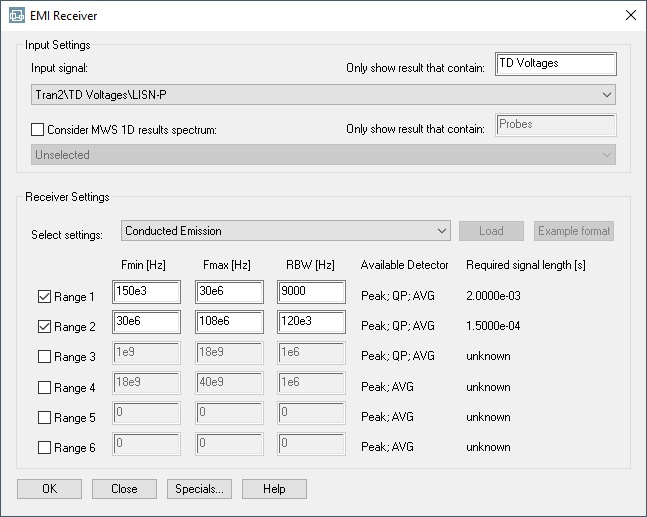Tick the Range 5 checkbox

point(44,418)
